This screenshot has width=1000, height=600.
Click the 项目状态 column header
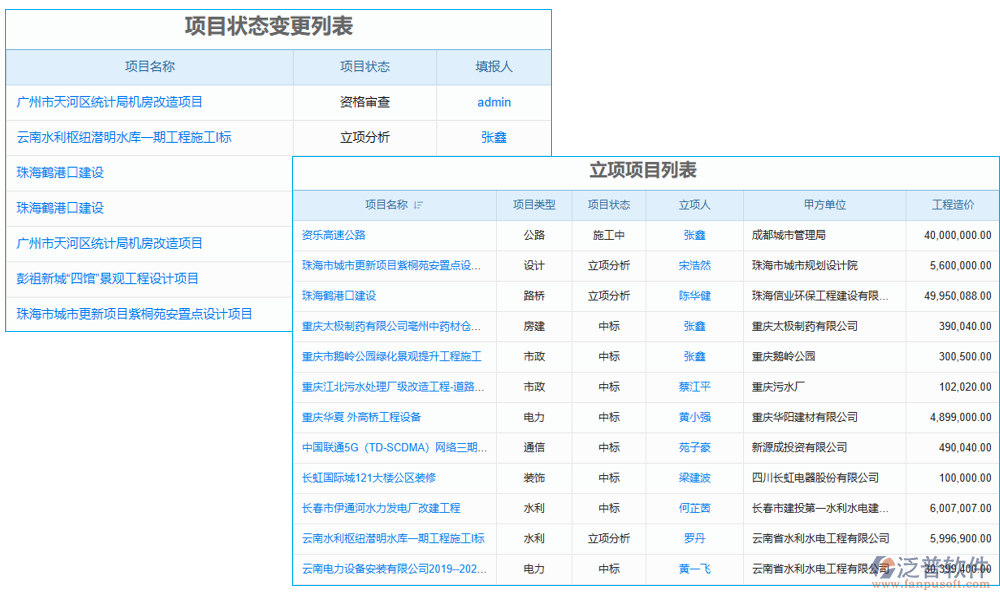(x=610, y=205)
